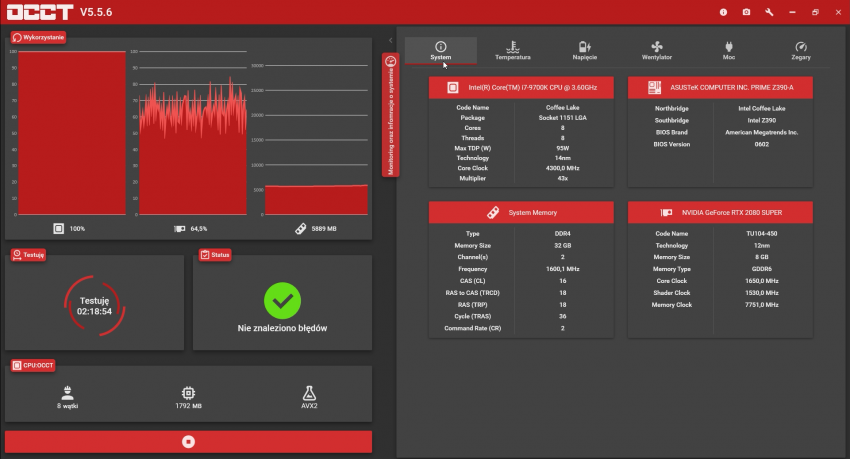This screenshot has height=459, width=850.
Task: Click the Intel Core i7-9700K CPU header
Action: pos(521,87)
